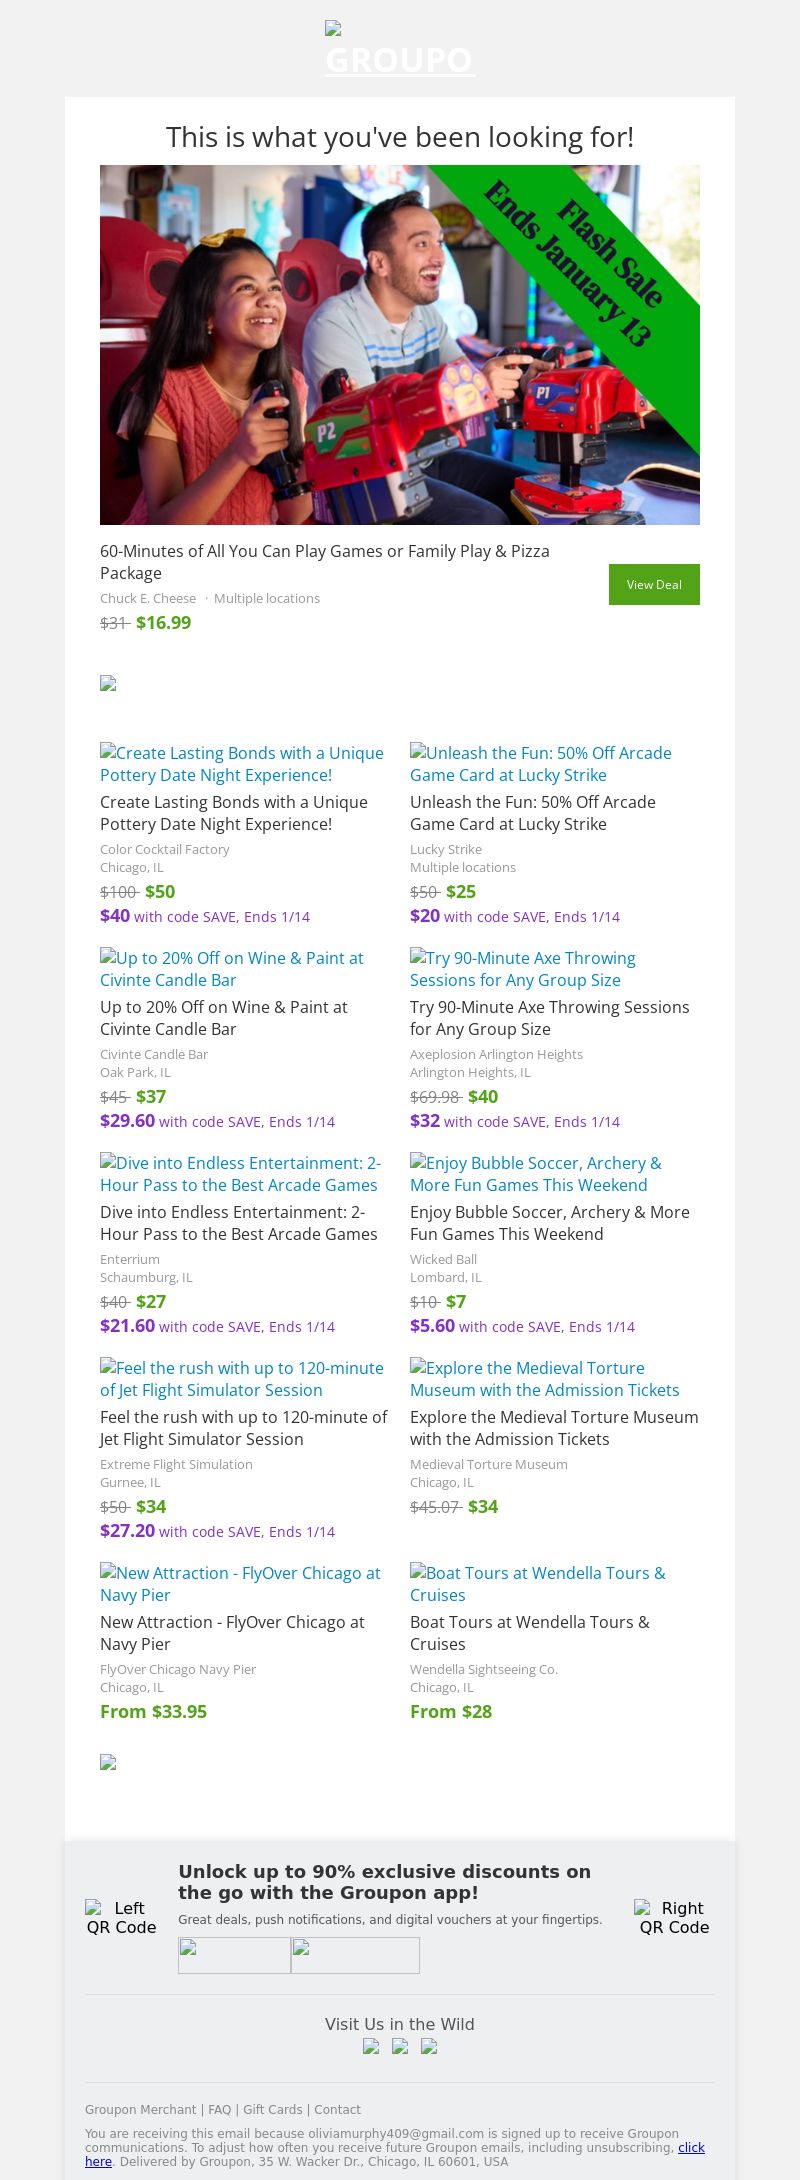Open the Lucky Strike Arcade Game Card image link

[x=541, y=764]
